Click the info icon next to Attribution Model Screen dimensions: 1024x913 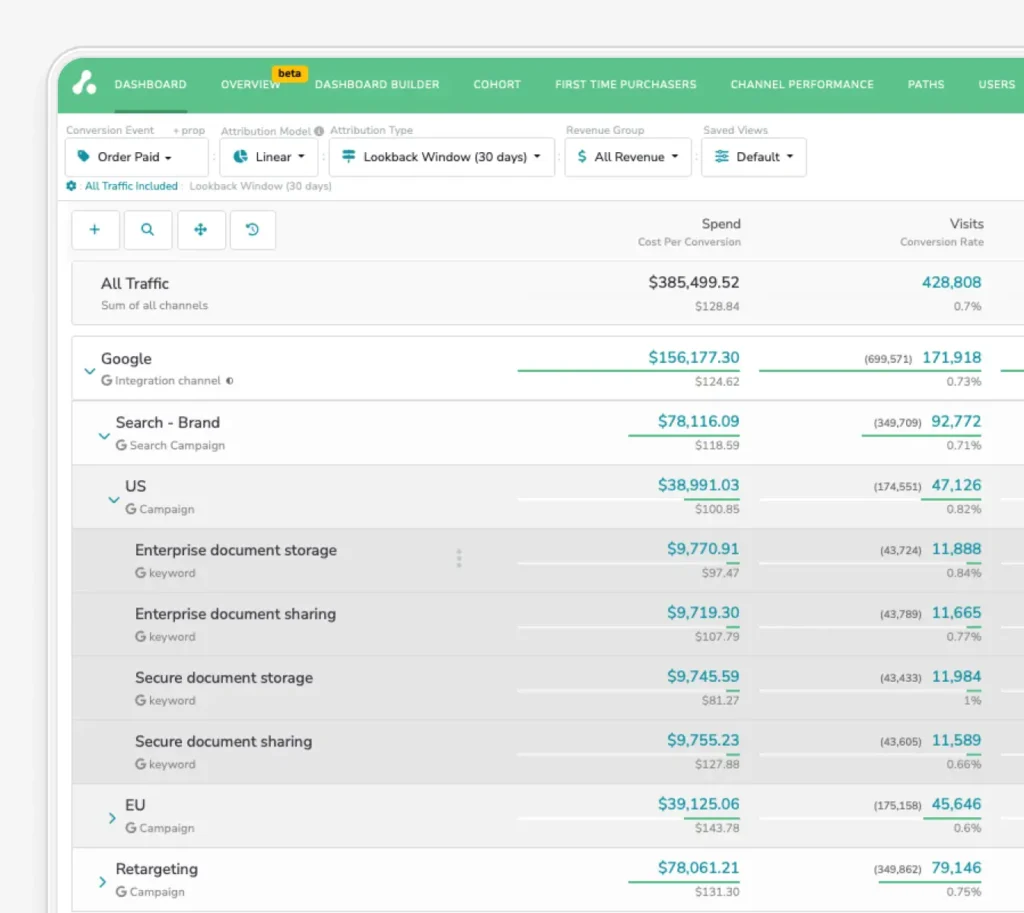click(319, 131)
